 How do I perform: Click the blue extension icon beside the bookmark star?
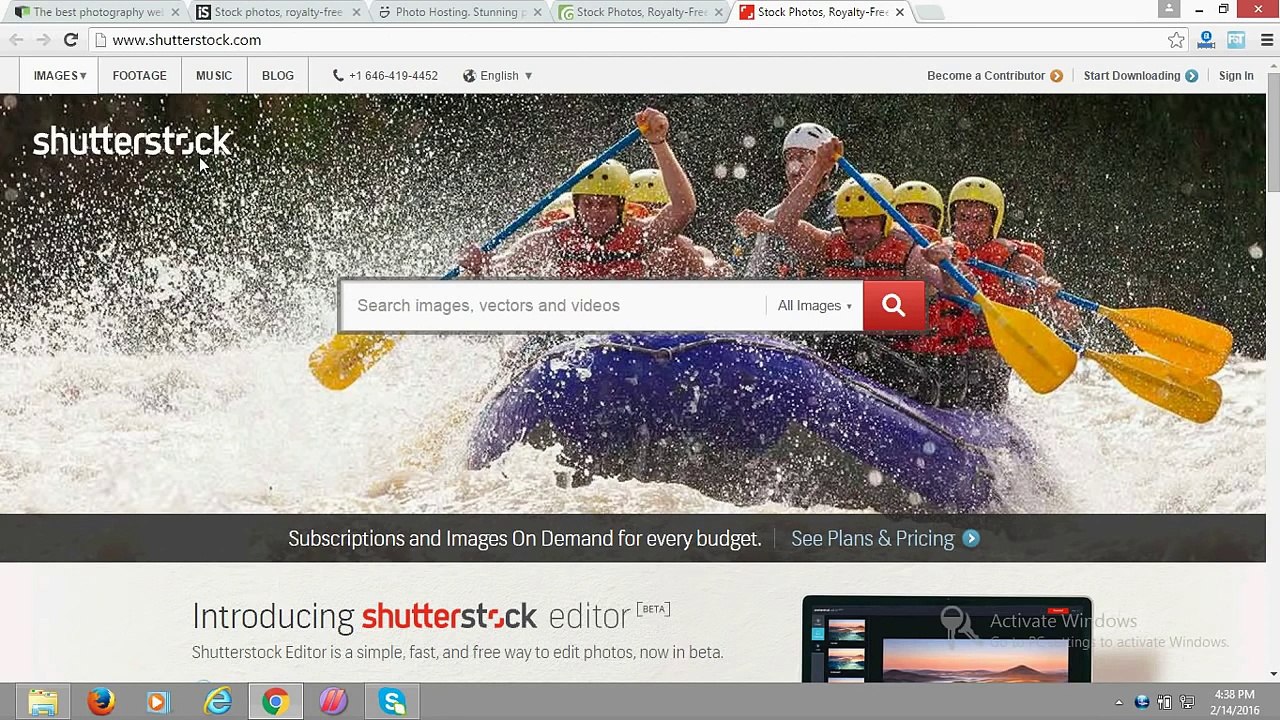pos(1206,40)
